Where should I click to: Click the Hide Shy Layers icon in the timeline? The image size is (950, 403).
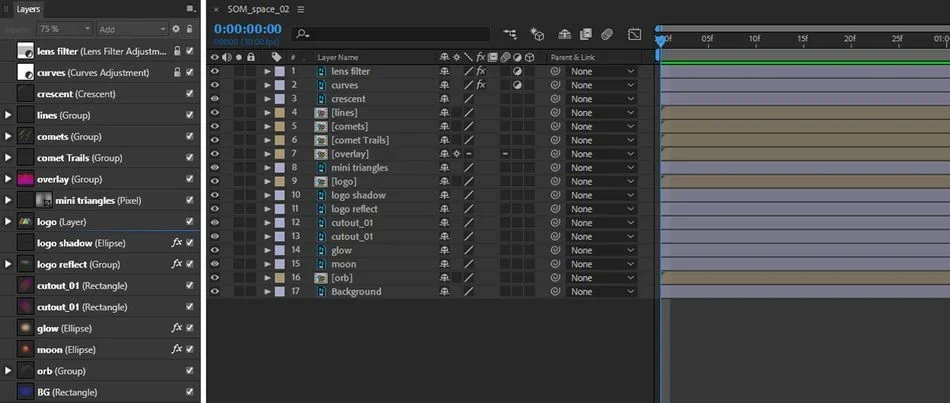click(x=565, y=35)
